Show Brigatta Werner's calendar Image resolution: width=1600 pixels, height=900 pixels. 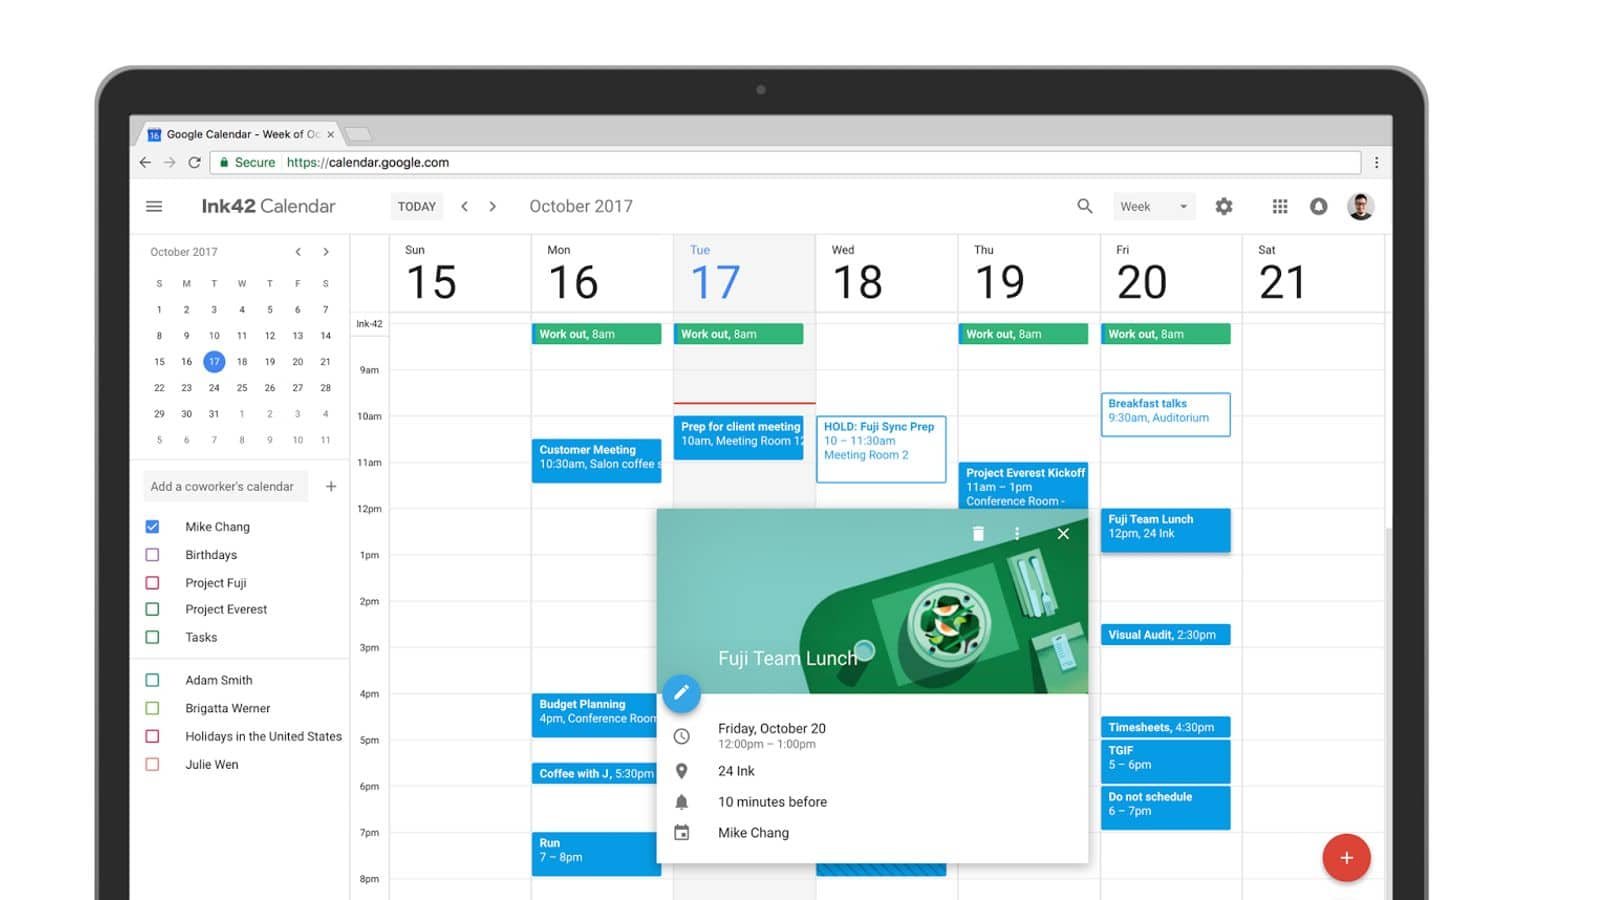click(152, 708)
